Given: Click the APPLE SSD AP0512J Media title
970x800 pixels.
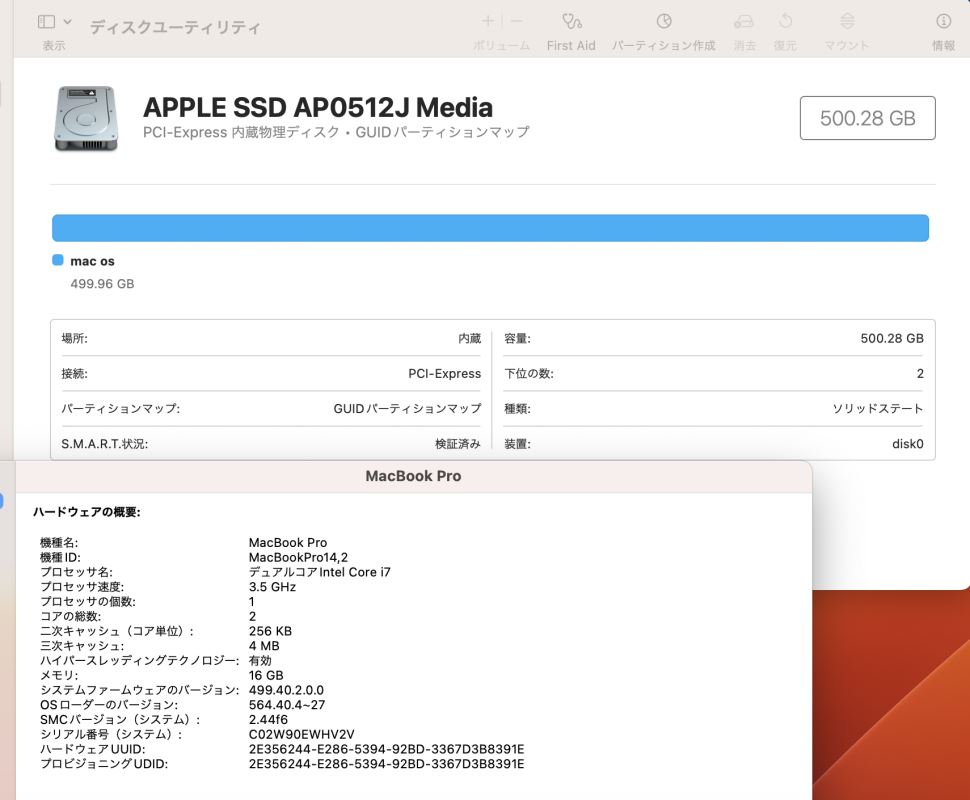Looking at the screenshot, I should [318, 107].
